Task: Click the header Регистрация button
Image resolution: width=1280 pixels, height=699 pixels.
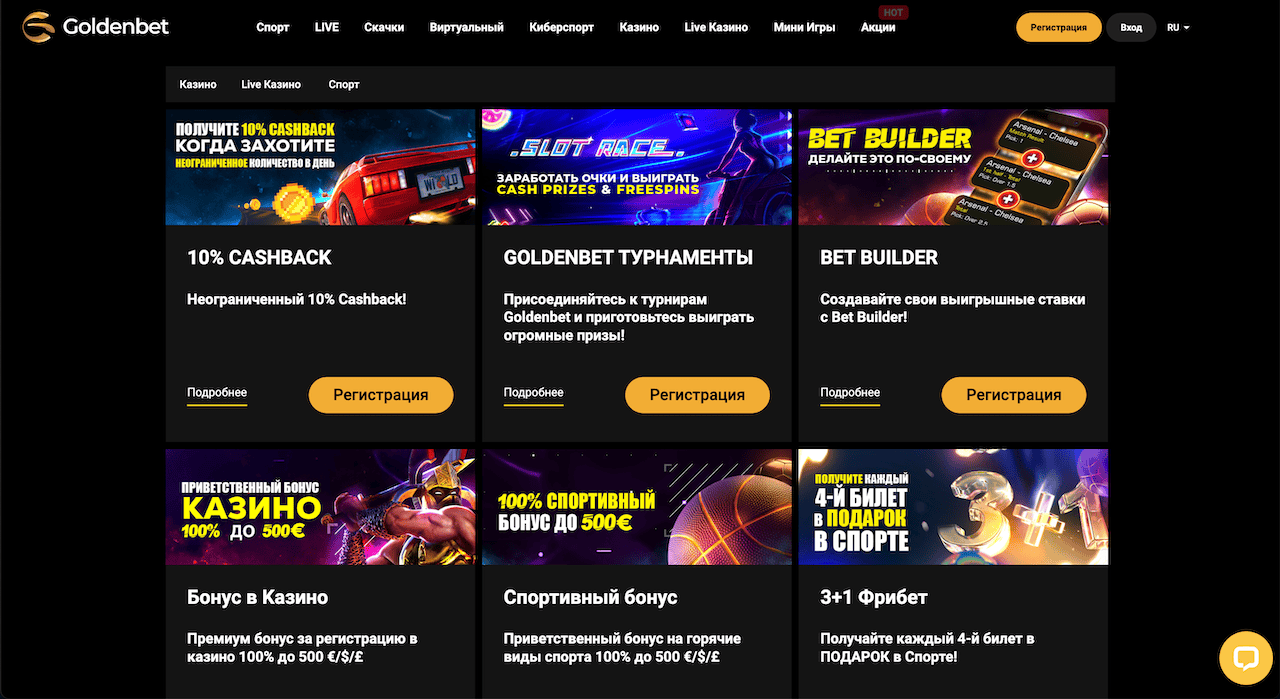Action: point(1058,28)
